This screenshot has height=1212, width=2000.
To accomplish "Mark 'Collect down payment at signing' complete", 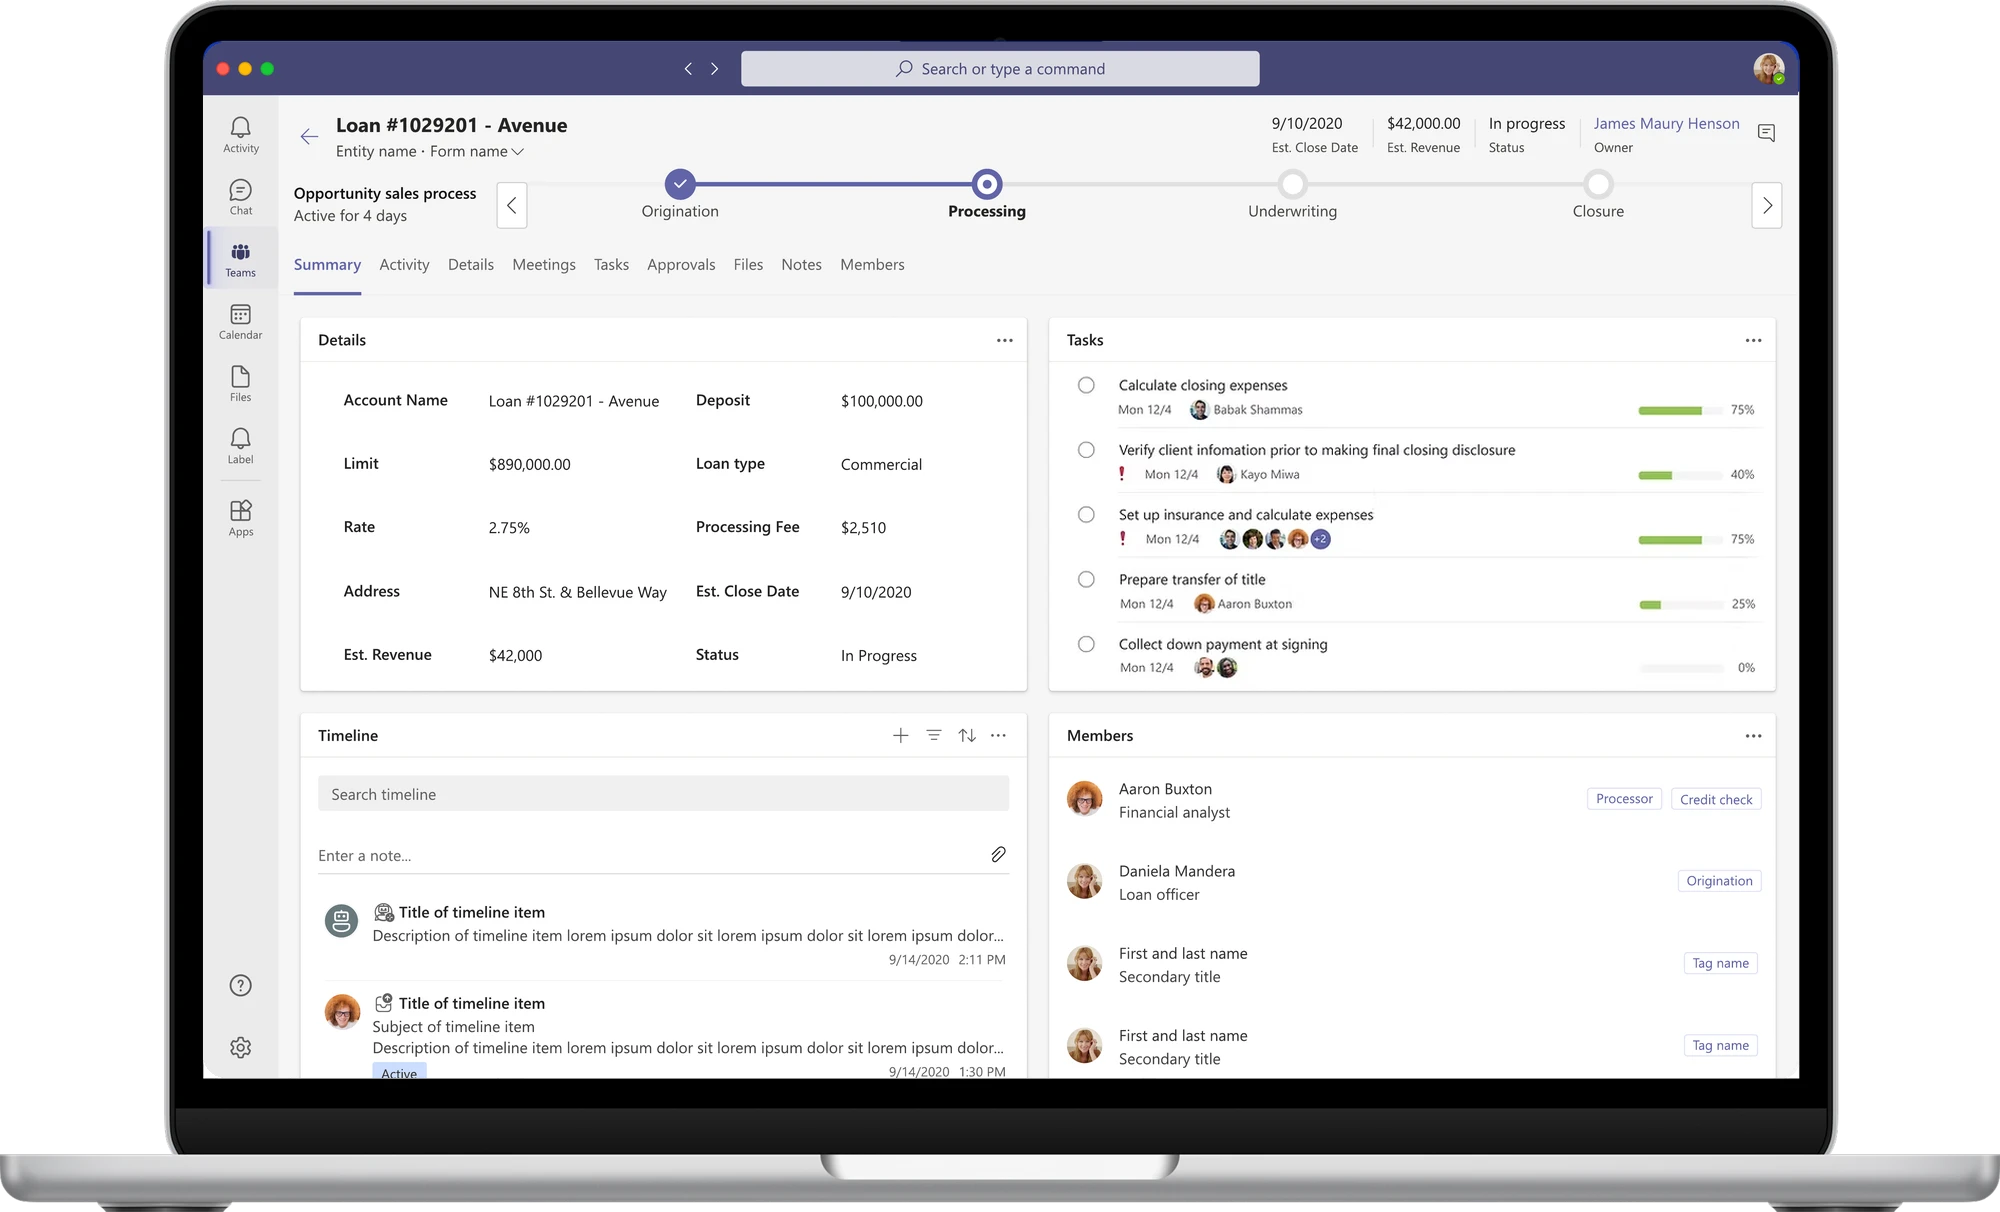I will [1086, 644].
